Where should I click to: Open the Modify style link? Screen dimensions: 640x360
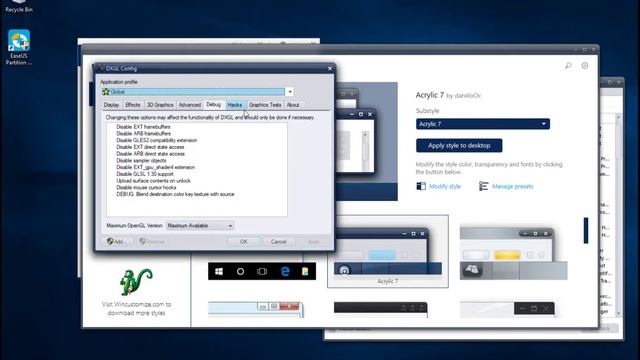[444, 187]
